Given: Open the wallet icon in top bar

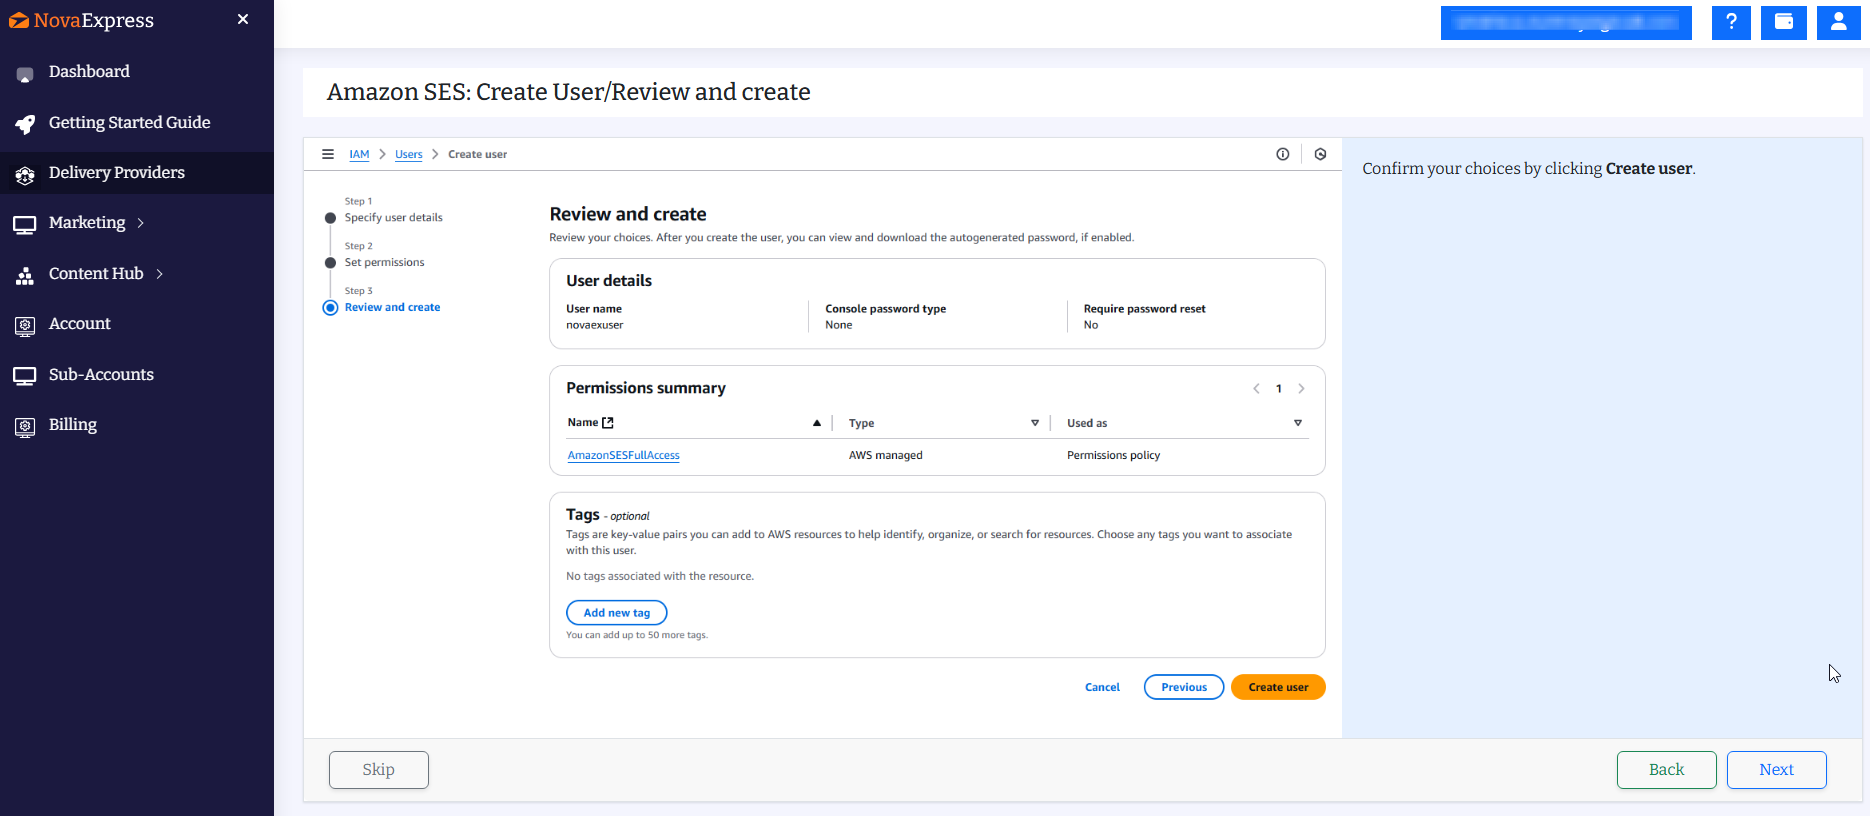Looking at the screenshot, I should point(1784,22).
